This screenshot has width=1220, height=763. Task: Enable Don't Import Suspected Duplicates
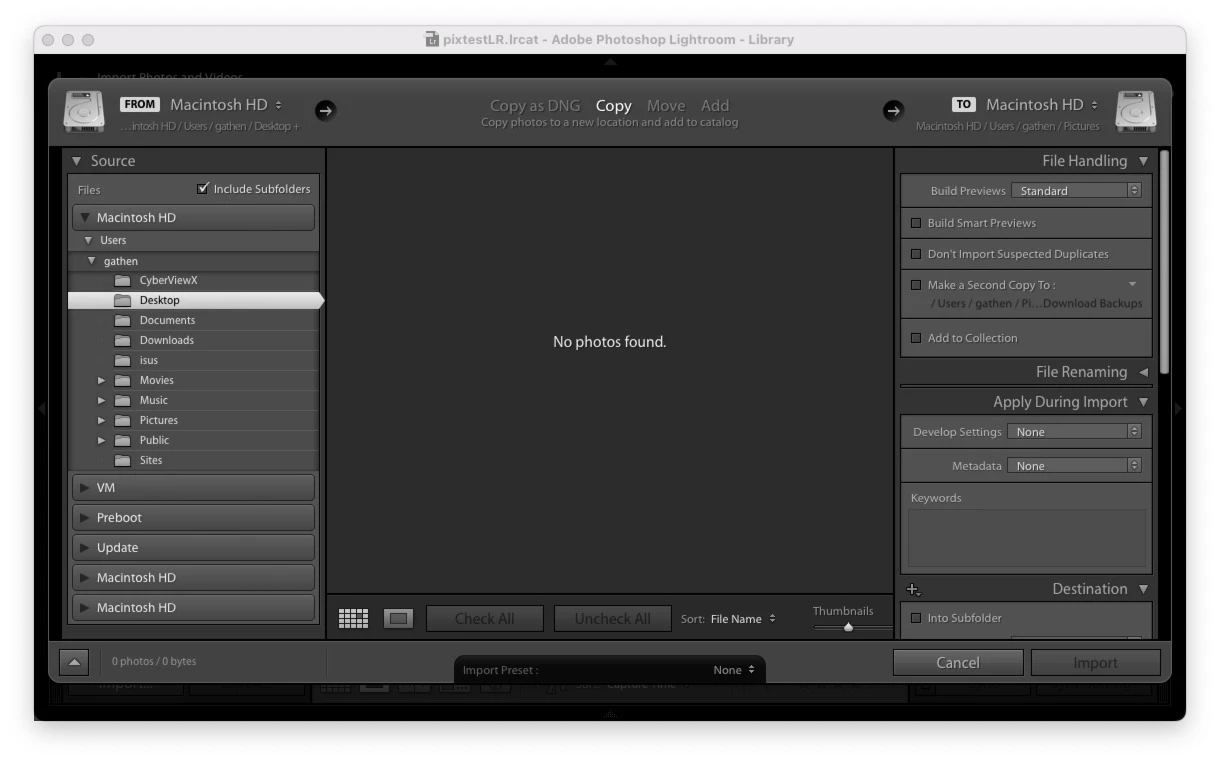point(915,254)
